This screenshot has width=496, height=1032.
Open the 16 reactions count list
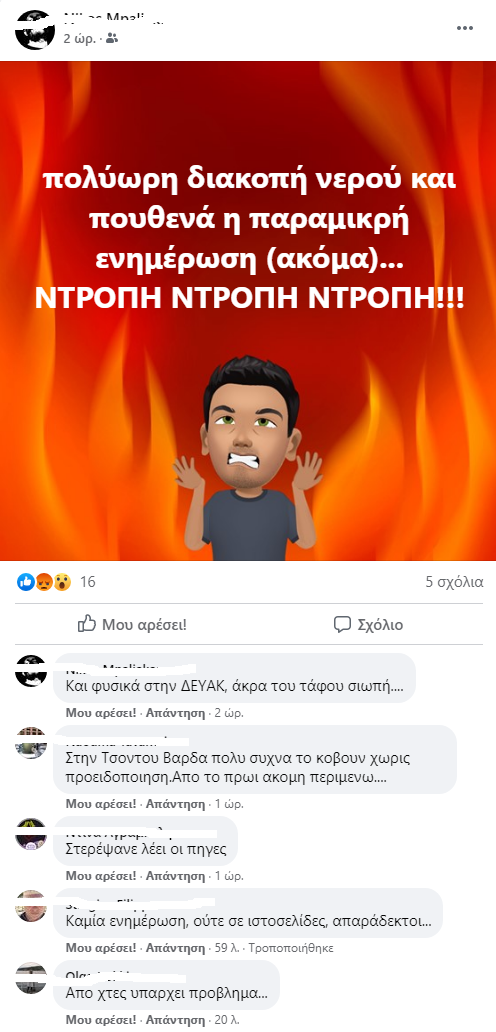(x=87, y=582)
